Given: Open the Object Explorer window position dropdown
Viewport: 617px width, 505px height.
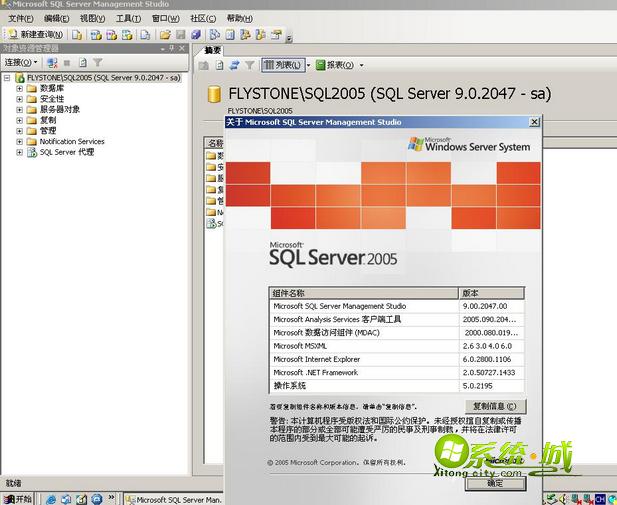Looking at the screenshot, I should [163, 48].
